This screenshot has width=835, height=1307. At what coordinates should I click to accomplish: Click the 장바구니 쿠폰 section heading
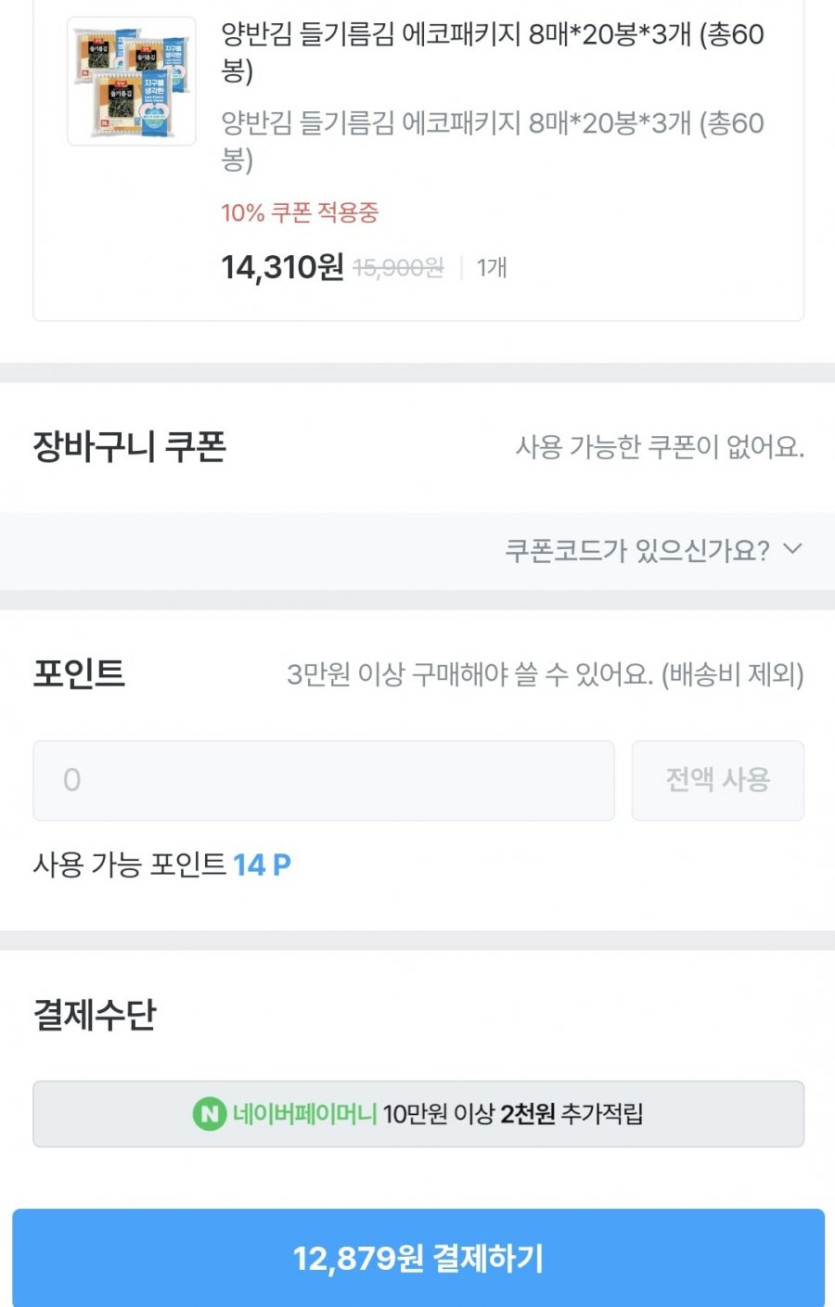[x=130, y=446]
